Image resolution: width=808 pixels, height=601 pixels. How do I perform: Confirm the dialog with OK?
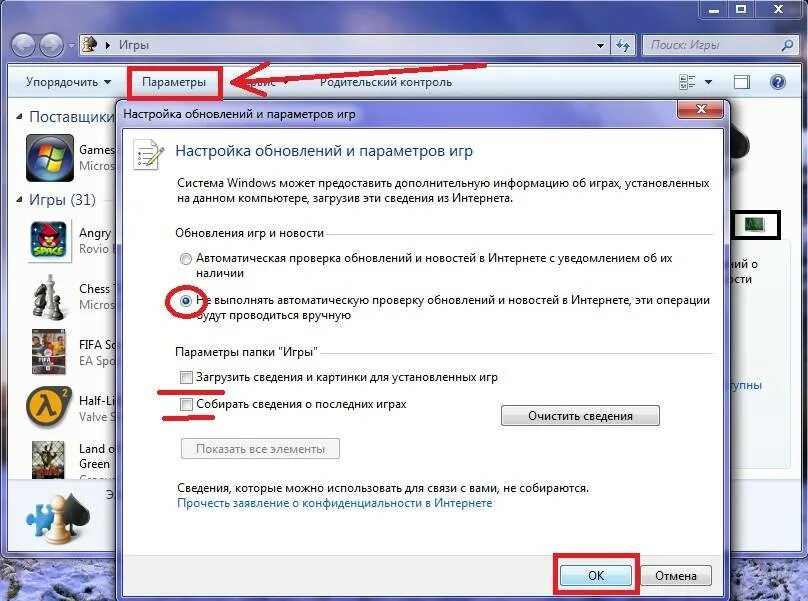click(596, 576)
